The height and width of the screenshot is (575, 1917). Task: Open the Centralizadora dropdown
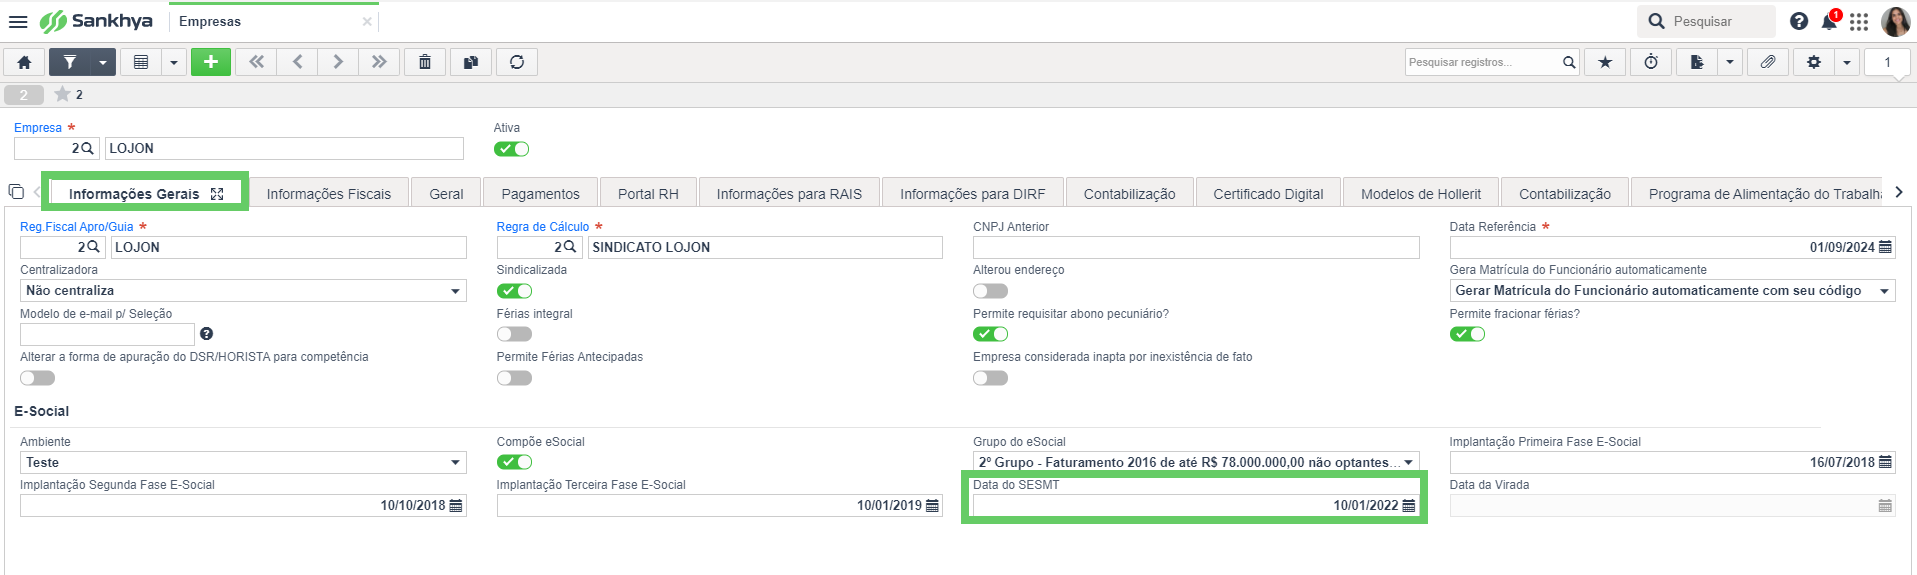pos(243,291)
